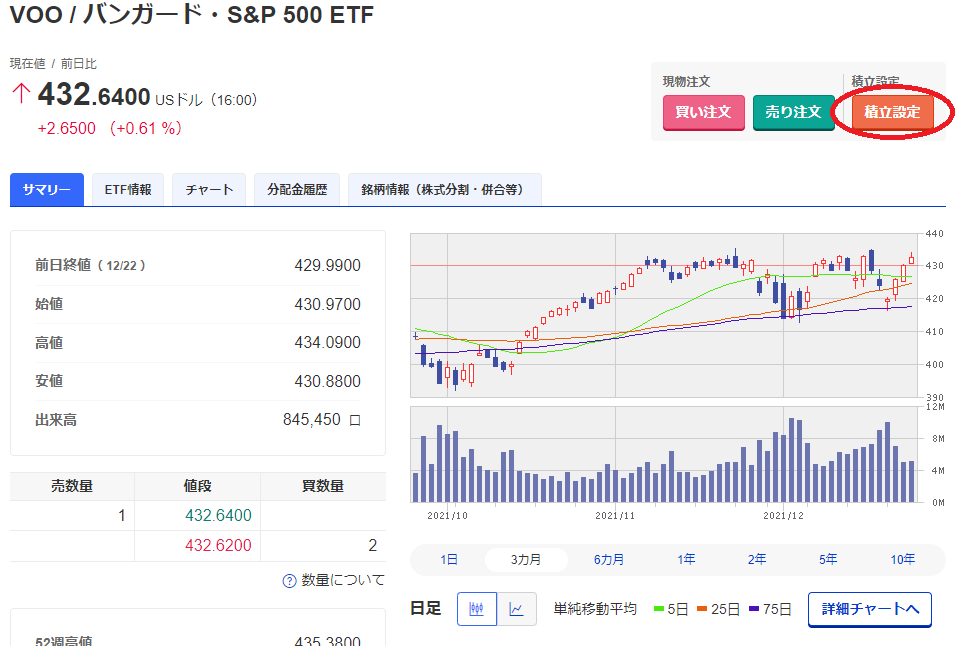
Task: Switch to the ETF情報 tab
Action: pyautogui.click(x=128, y=189)
